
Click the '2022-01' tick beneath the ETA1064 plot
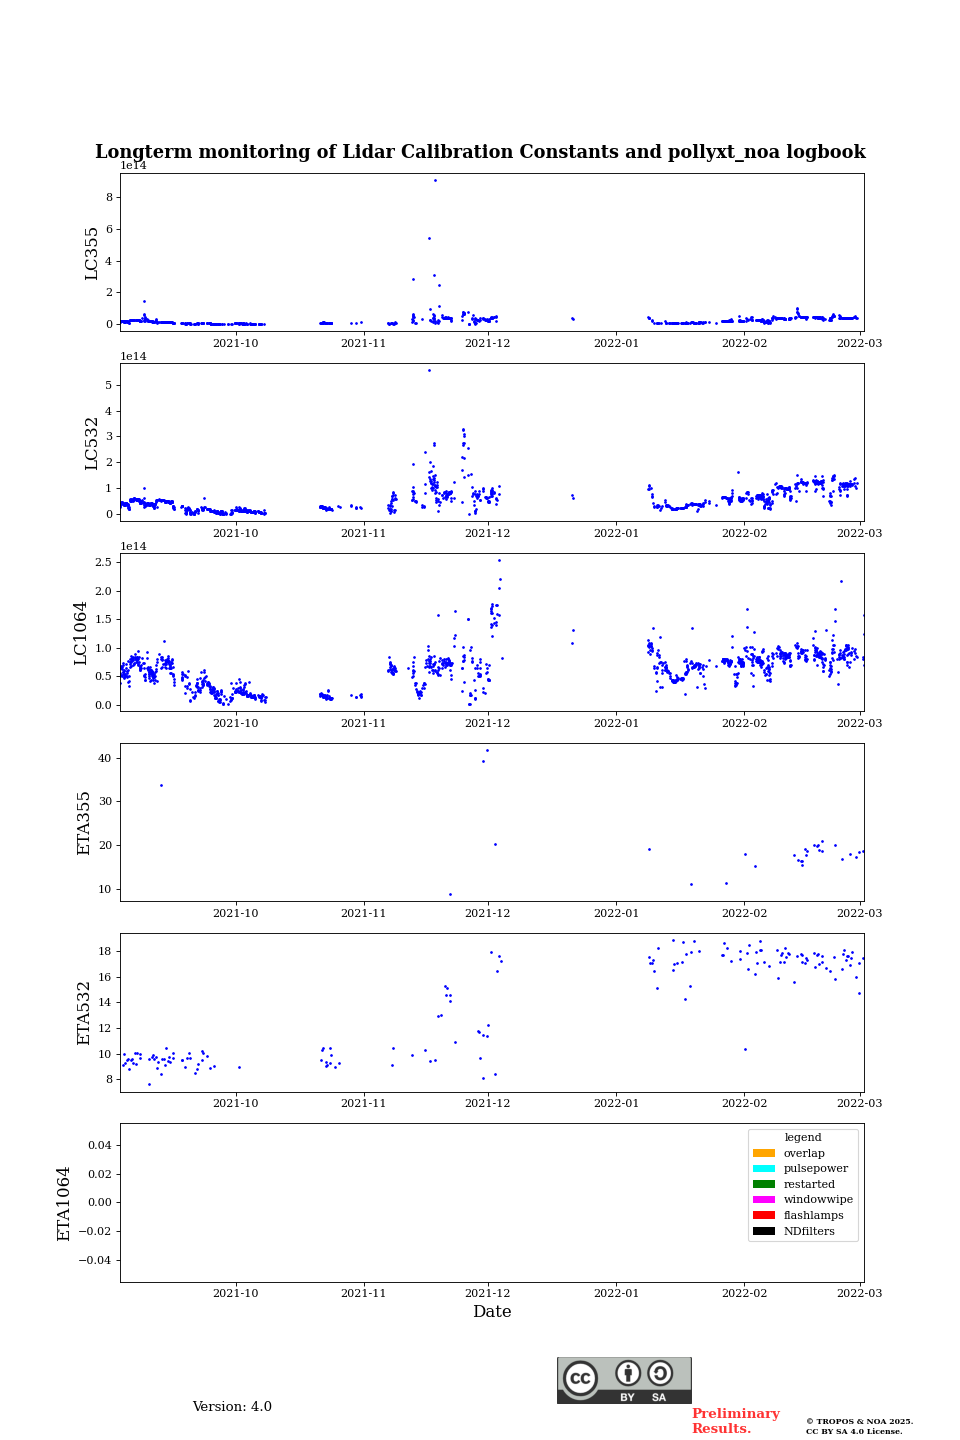(x=616, y=1293)
